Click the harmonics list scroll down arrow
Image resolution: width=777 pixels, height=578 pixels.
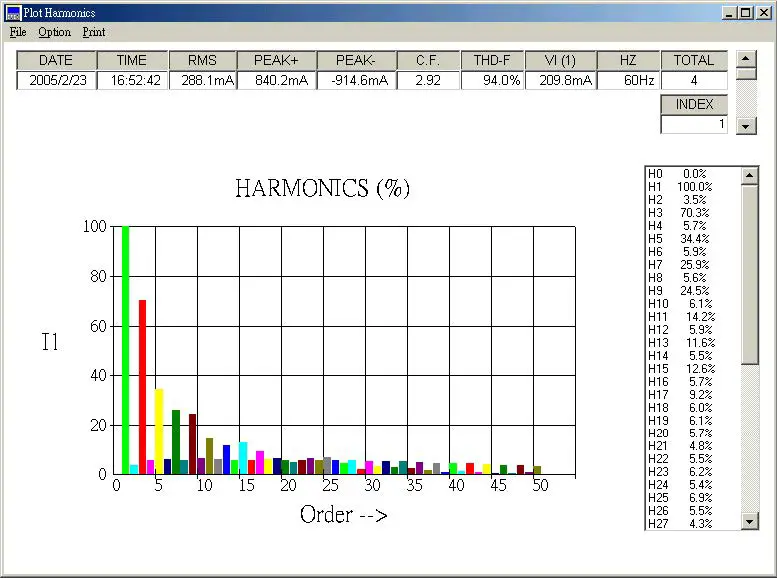[x=750, y=521]
